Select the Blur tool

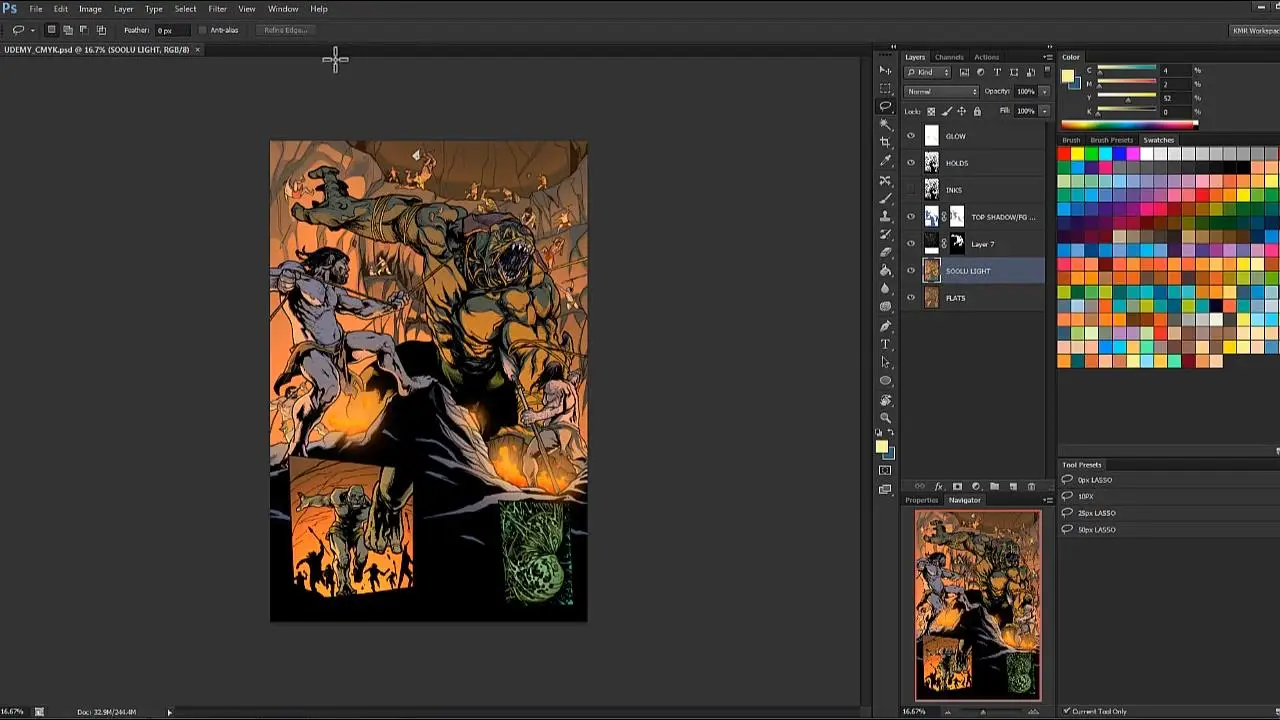pyautogui.click(x=885, y=288)
